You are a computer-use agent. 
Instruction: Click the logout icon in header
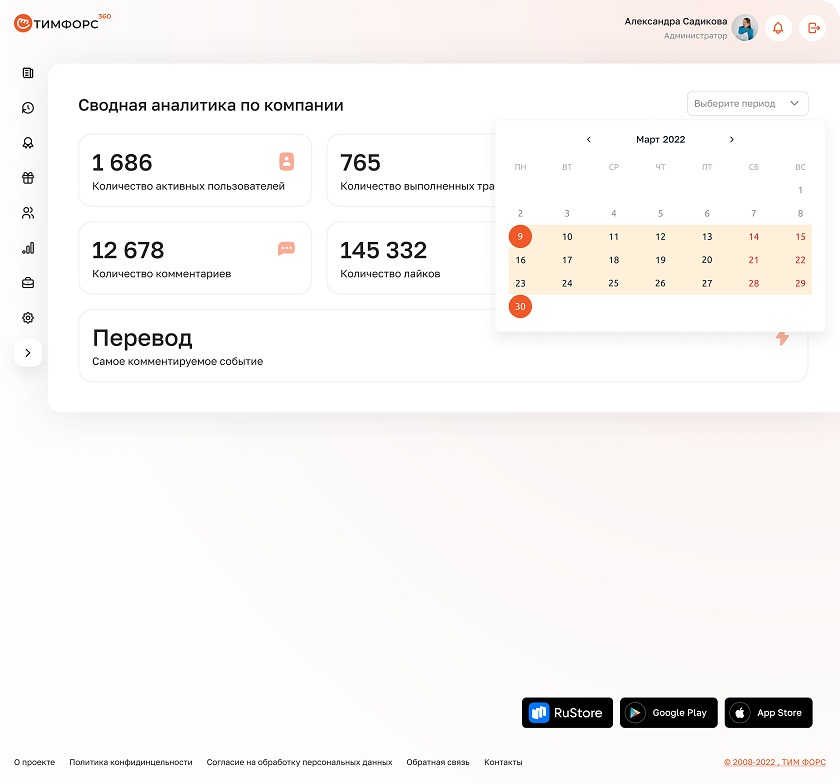[813, 28]
